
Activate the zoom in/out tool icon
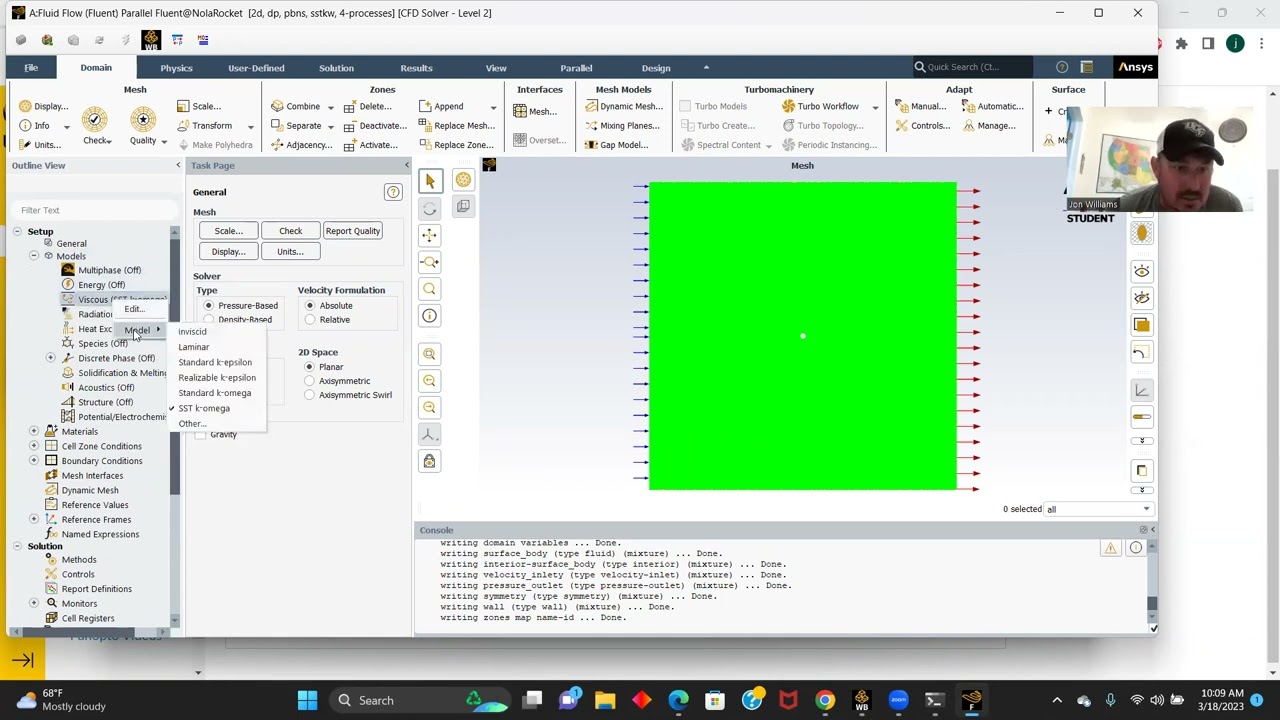[430, 262]
